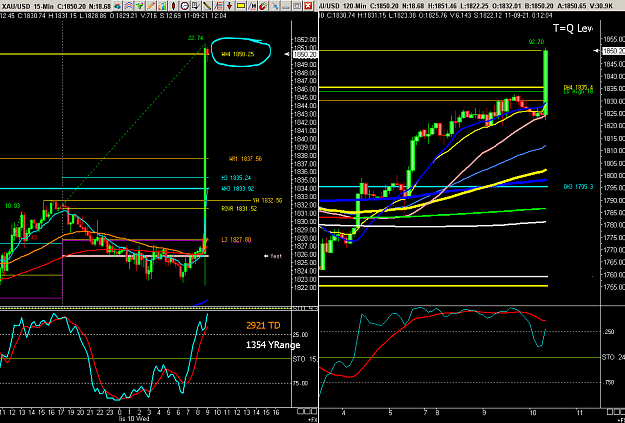Click the green 10.93 value on left chart
625x423 pixels.
point(13,206)
